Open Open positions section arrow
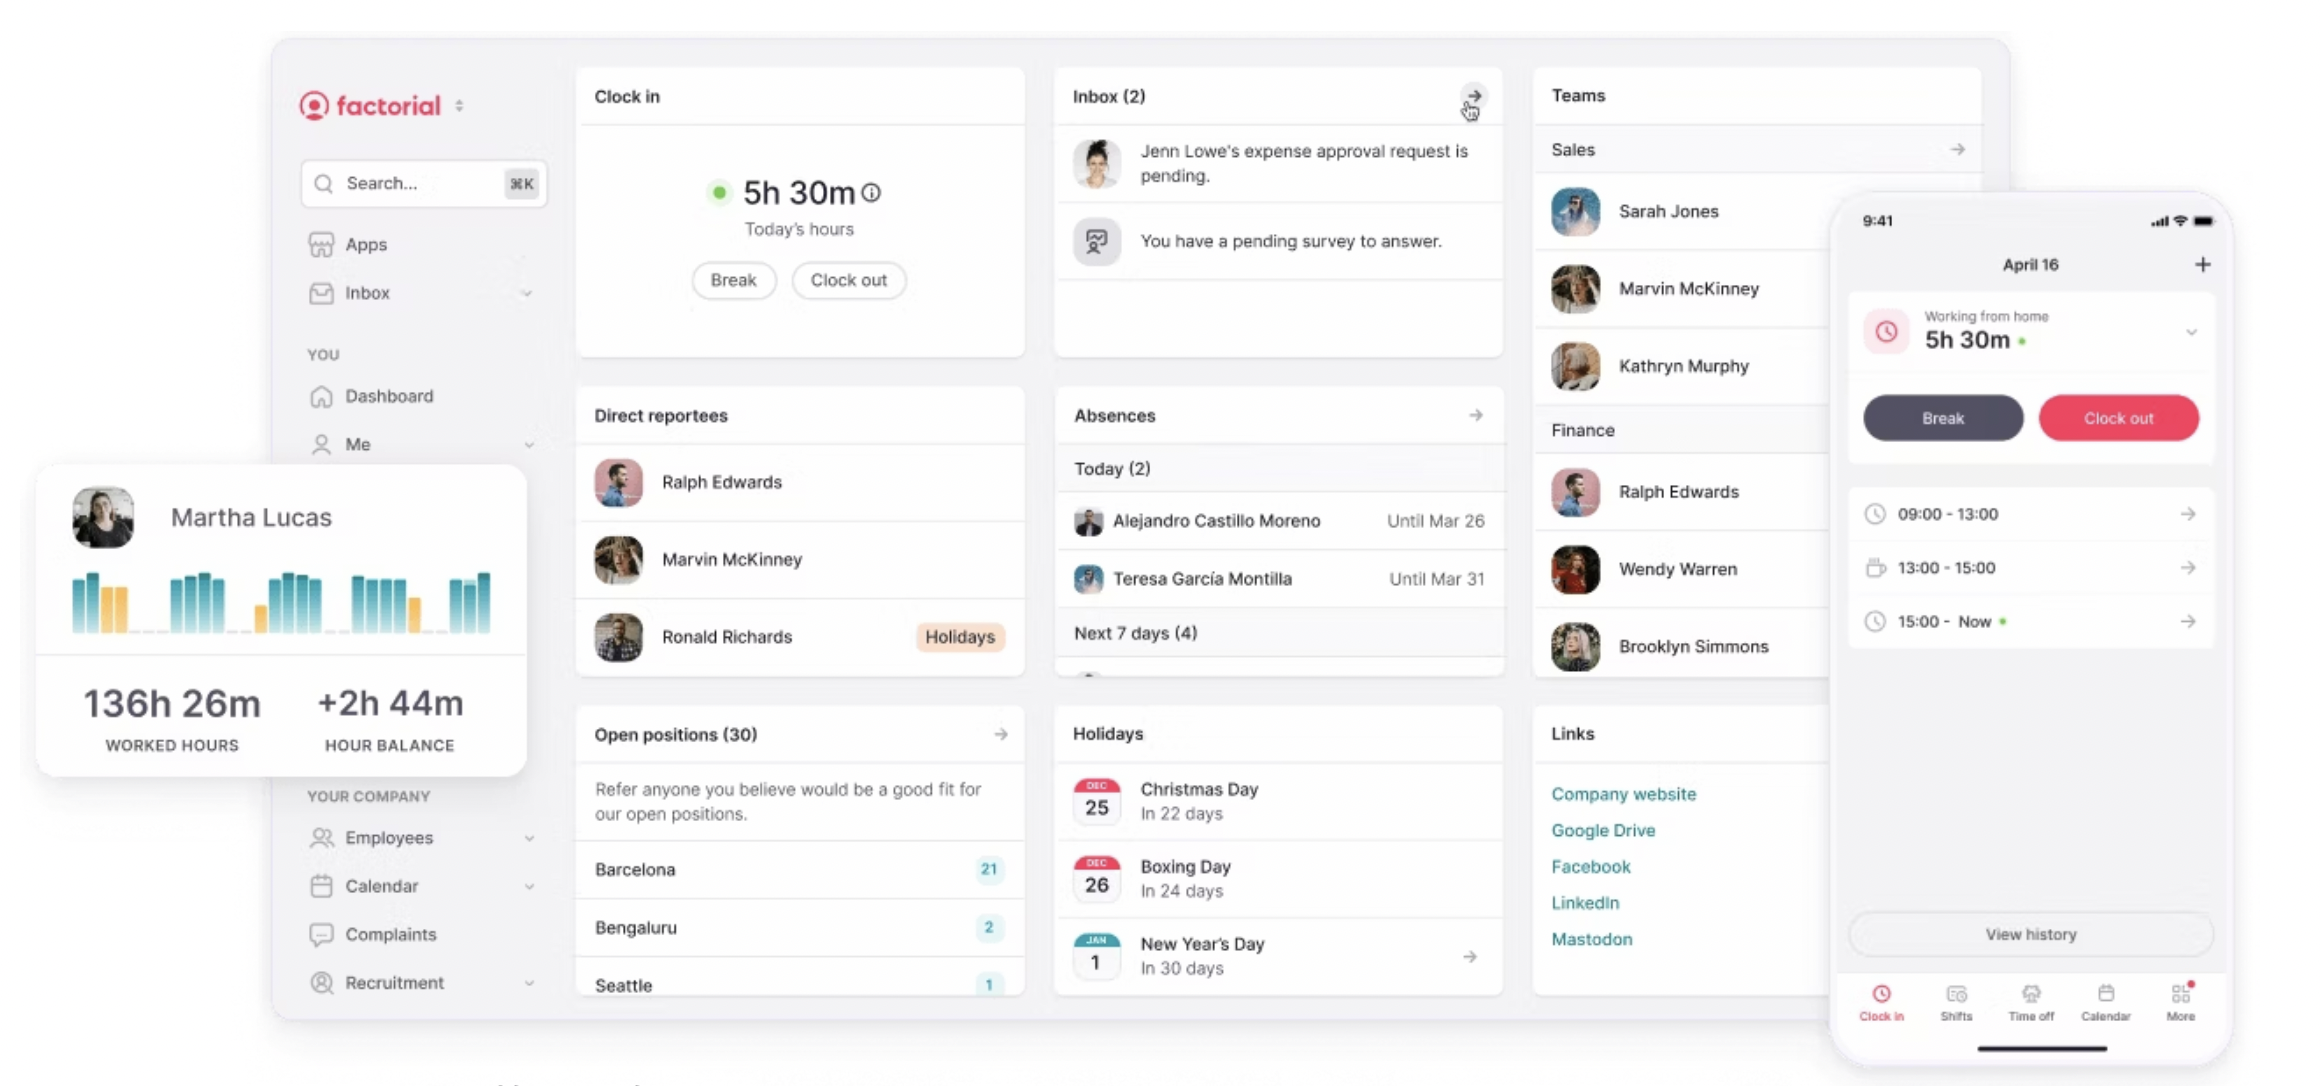2320x1086 pixels. pyautogui.click(x=1000, y=734)
